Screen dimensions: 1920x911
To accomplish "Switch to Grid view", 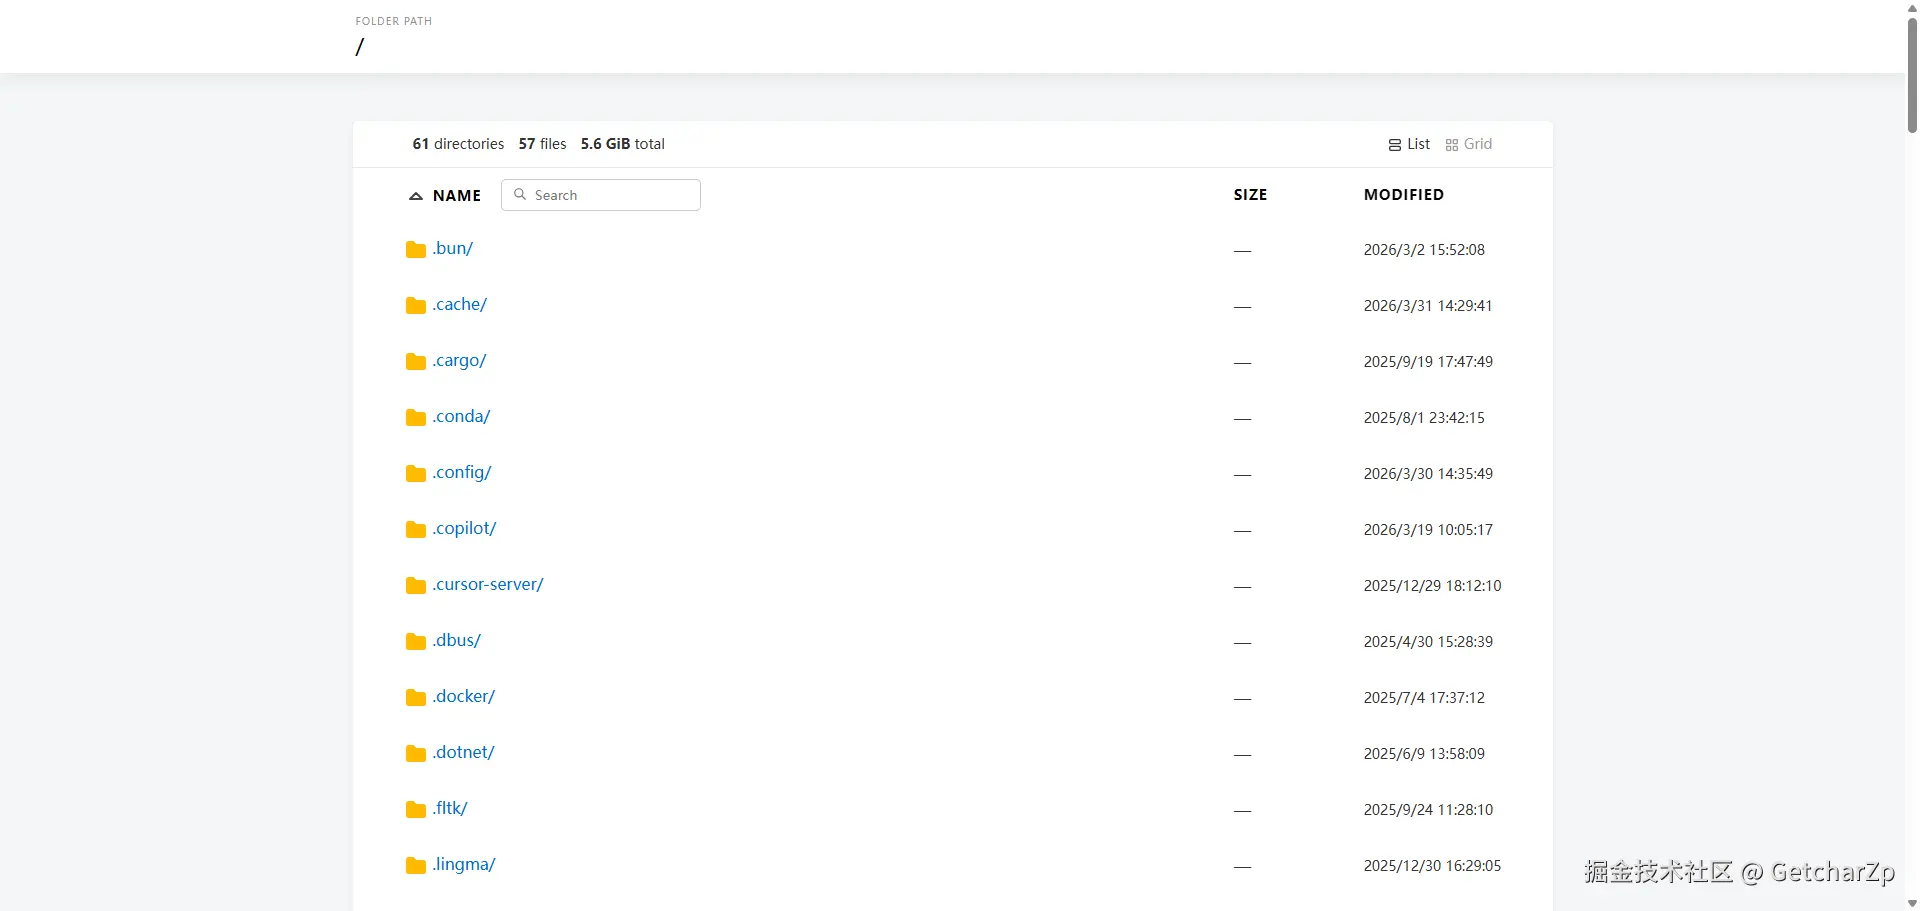I will [1468, 144].
